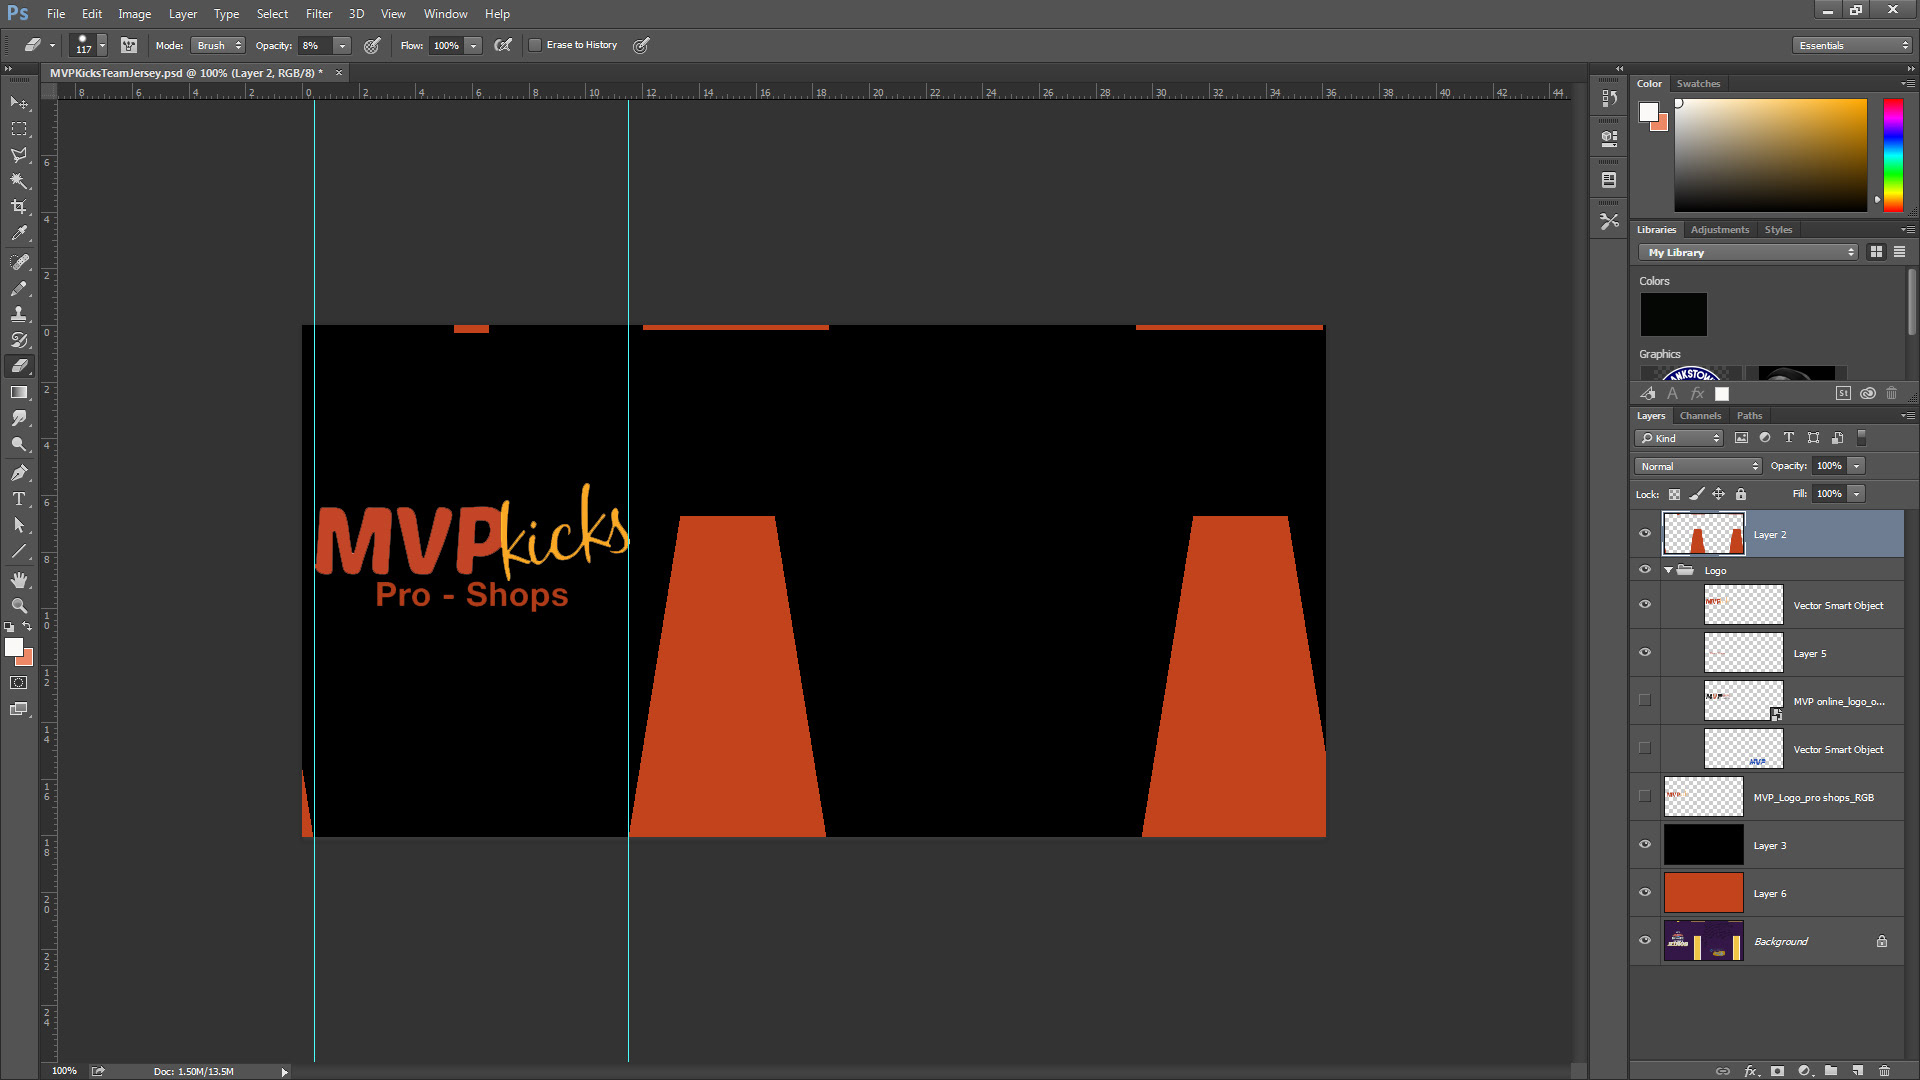1920x1080 pixels.
Task: Hide Layer 6 visibility eye
Action: pos(1645,892)
